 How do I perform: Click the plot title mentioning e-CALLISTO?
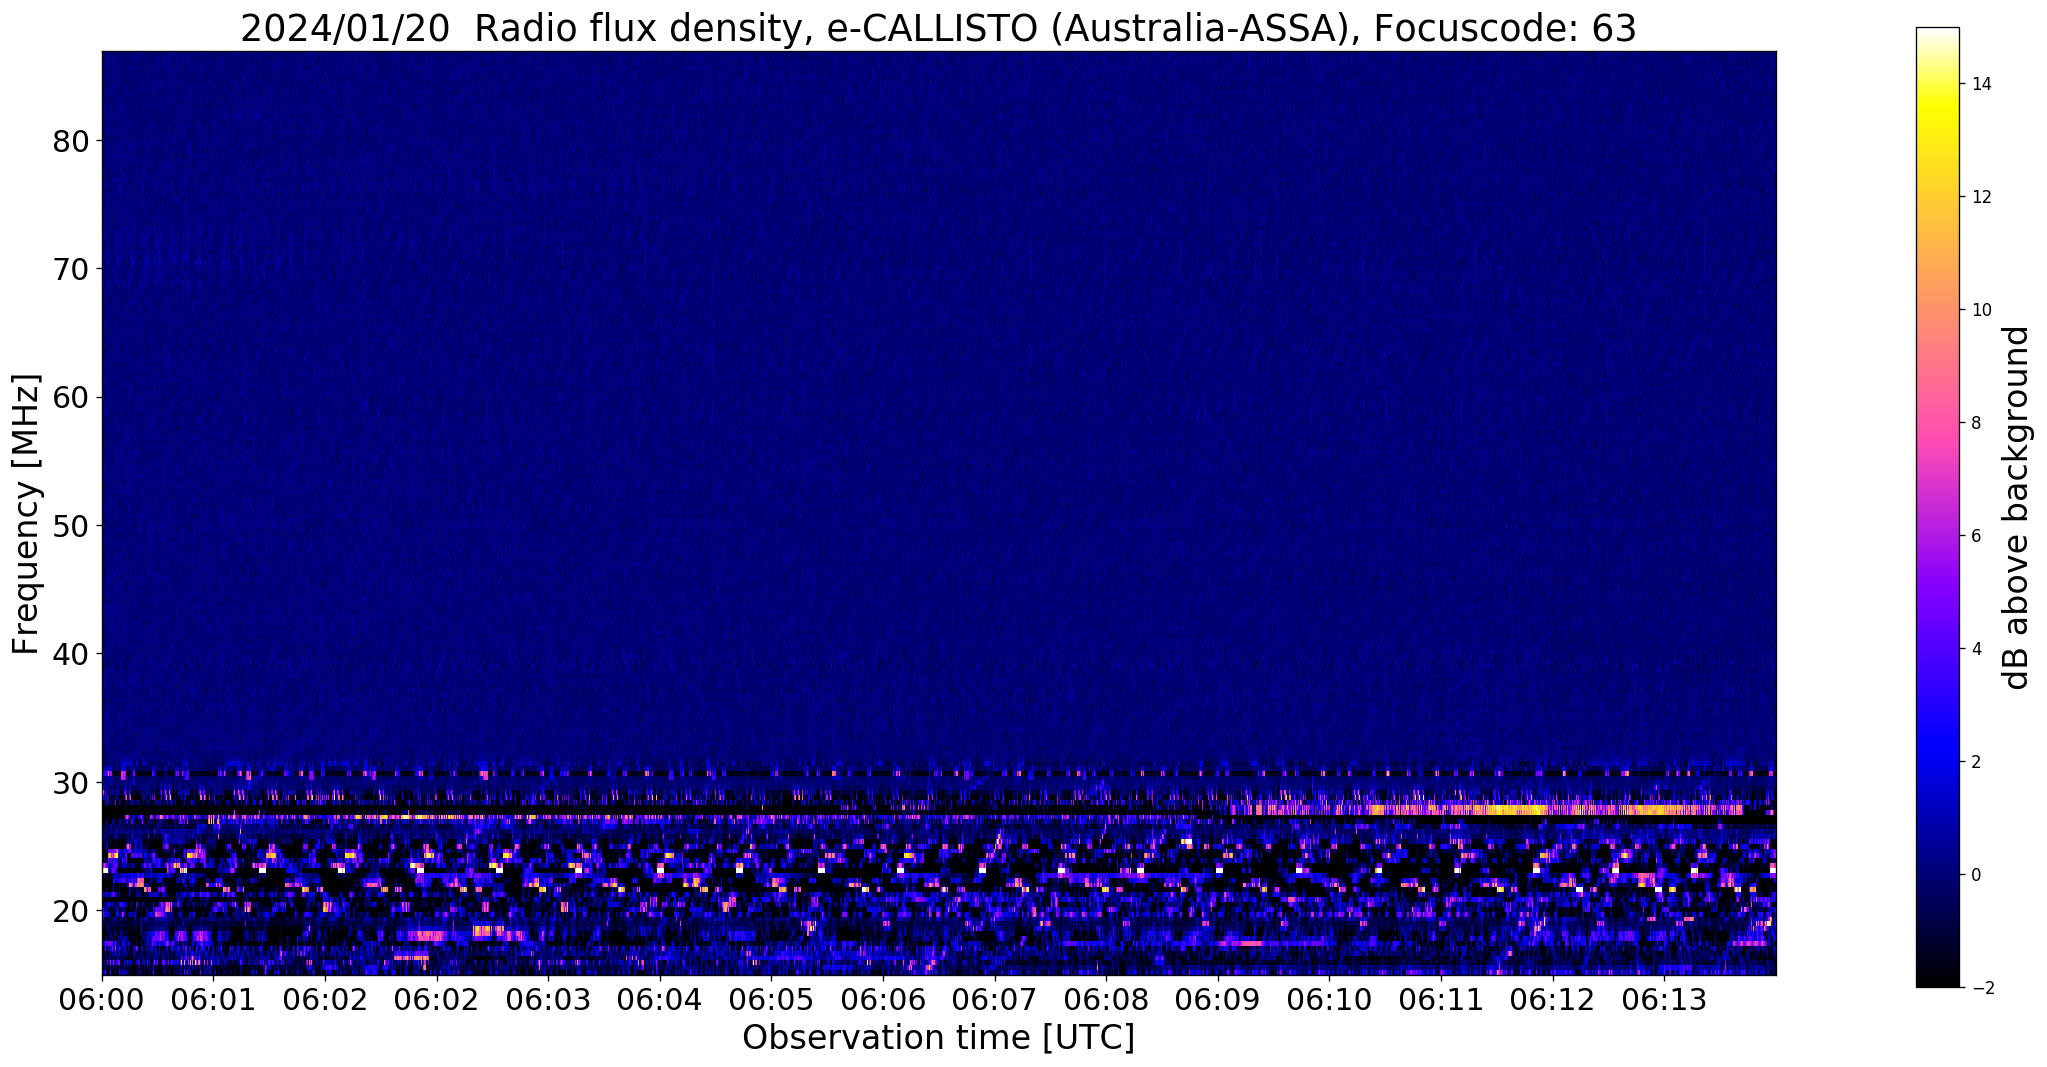coord(938,28)
